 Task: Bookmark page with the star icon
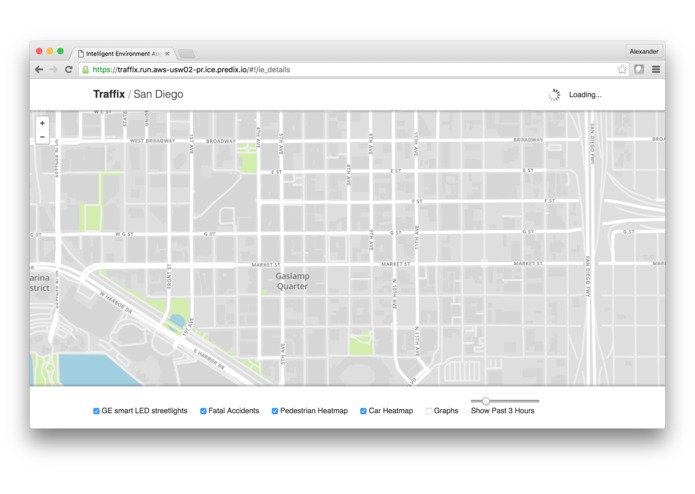(x=622, y=69)
